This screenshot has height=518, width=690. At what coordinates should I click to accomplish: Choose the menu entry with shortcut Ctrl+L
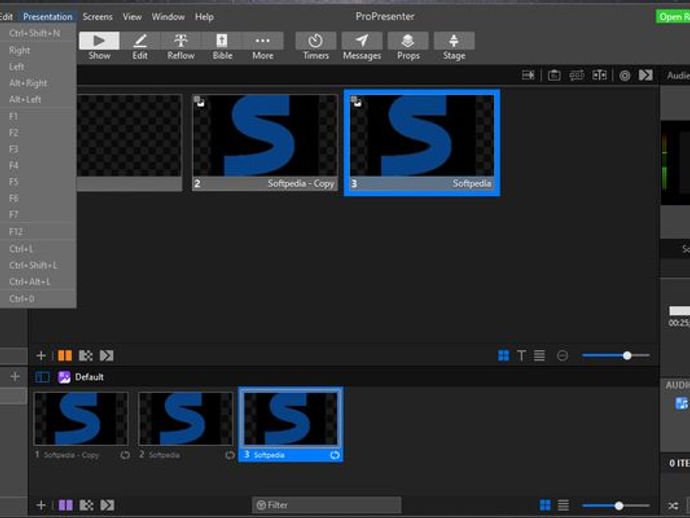point(38,249)
